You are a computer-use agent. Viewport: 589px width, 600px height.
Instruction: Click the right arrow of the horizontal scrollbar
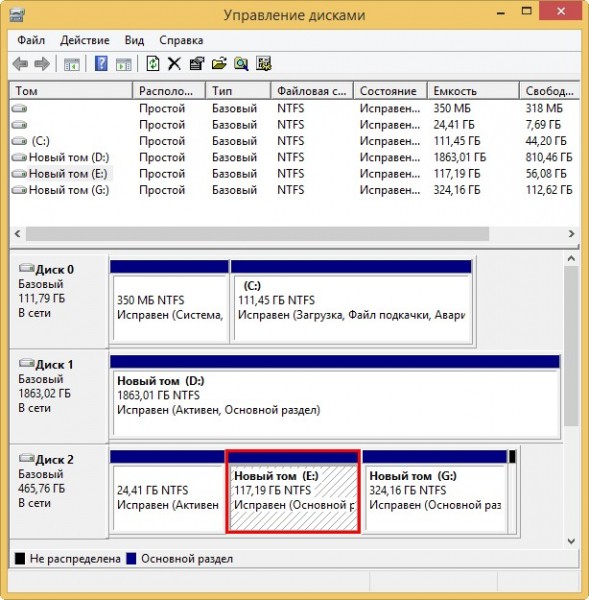pyautogui.click(x=571, y=233)
